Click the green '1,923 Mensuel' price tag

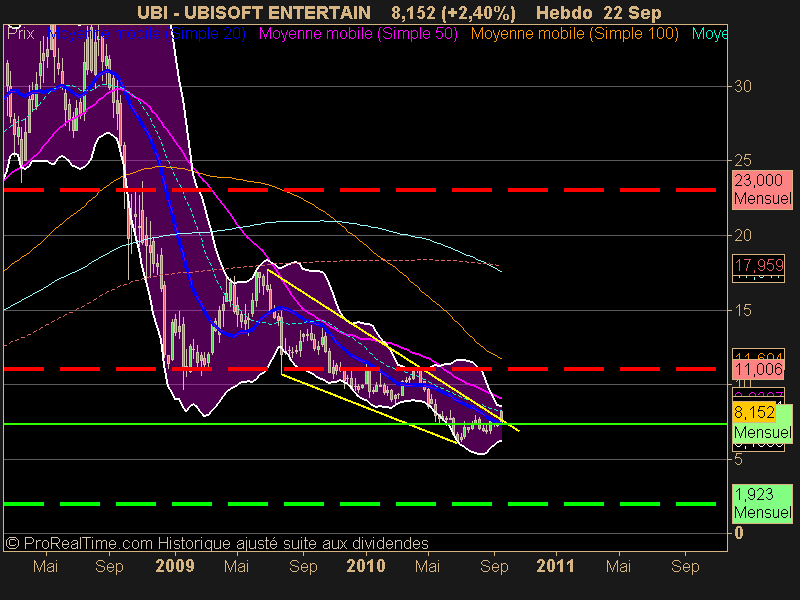pos(762,503)
